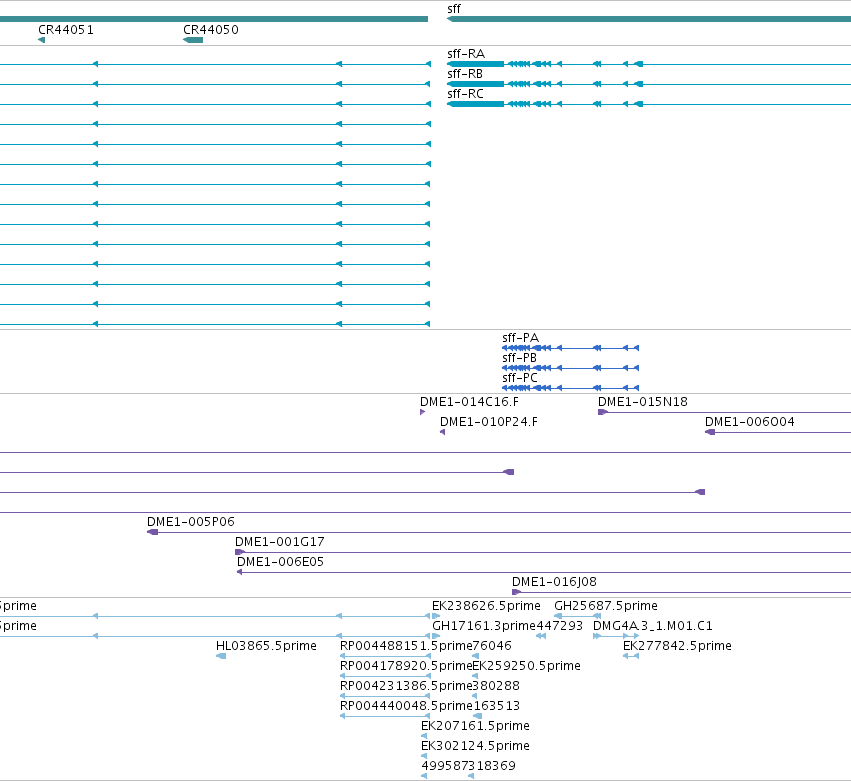
Task: Select the sff gene label
Action: pyautogui.click(x=454, y=9)
